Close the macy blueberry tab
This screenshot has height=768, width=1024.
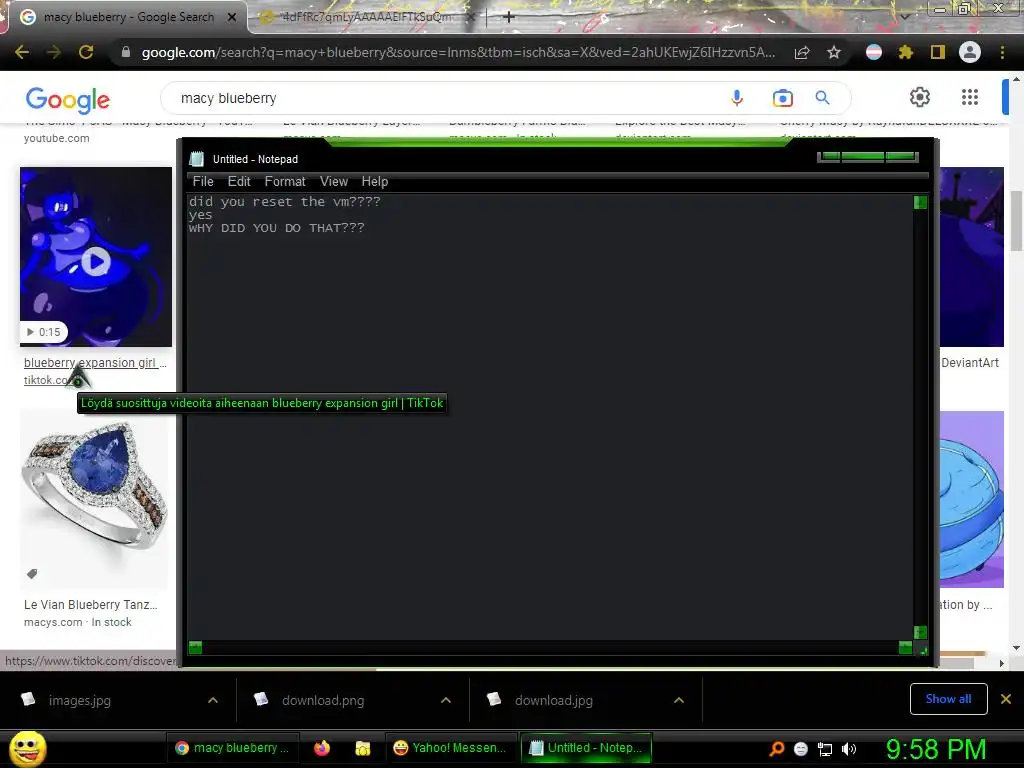click(232, 18)
